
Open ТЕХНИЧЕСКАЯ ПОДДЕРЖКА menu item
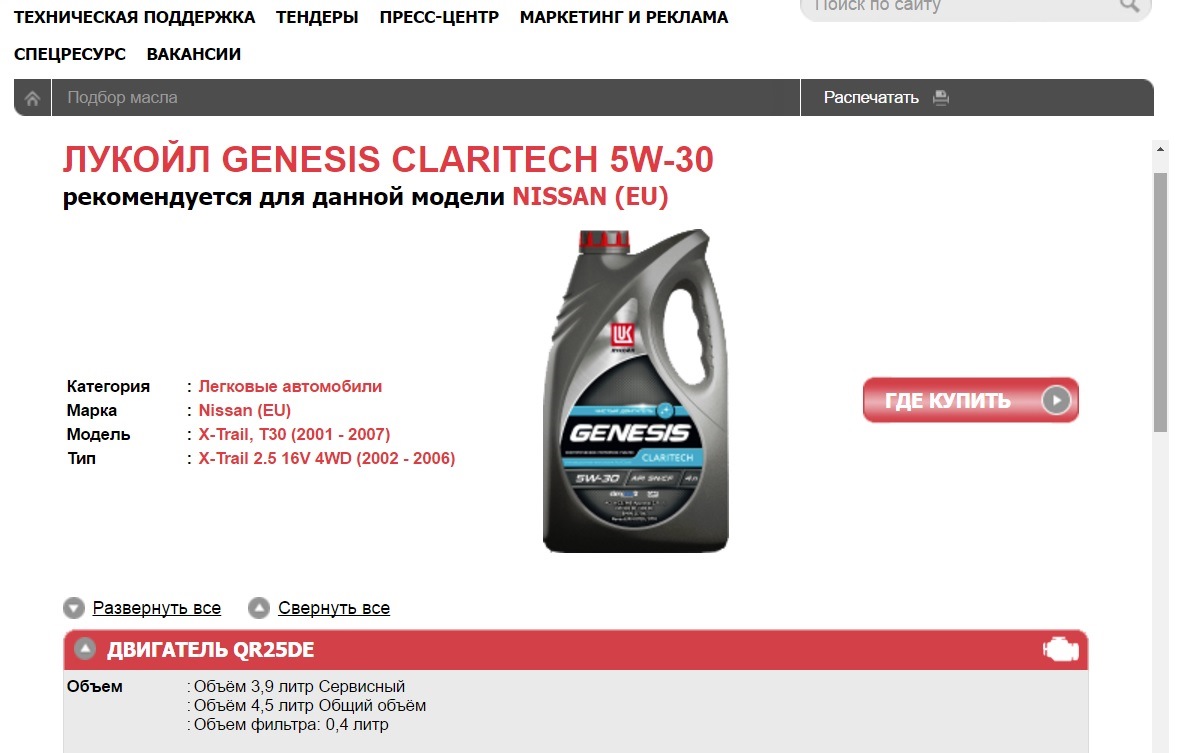135,17
